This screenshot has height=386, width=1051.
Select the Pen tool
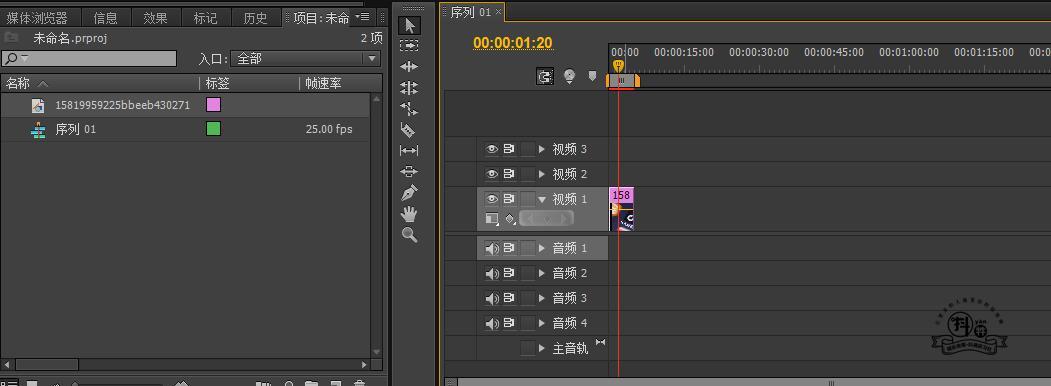tap(409, 193)
